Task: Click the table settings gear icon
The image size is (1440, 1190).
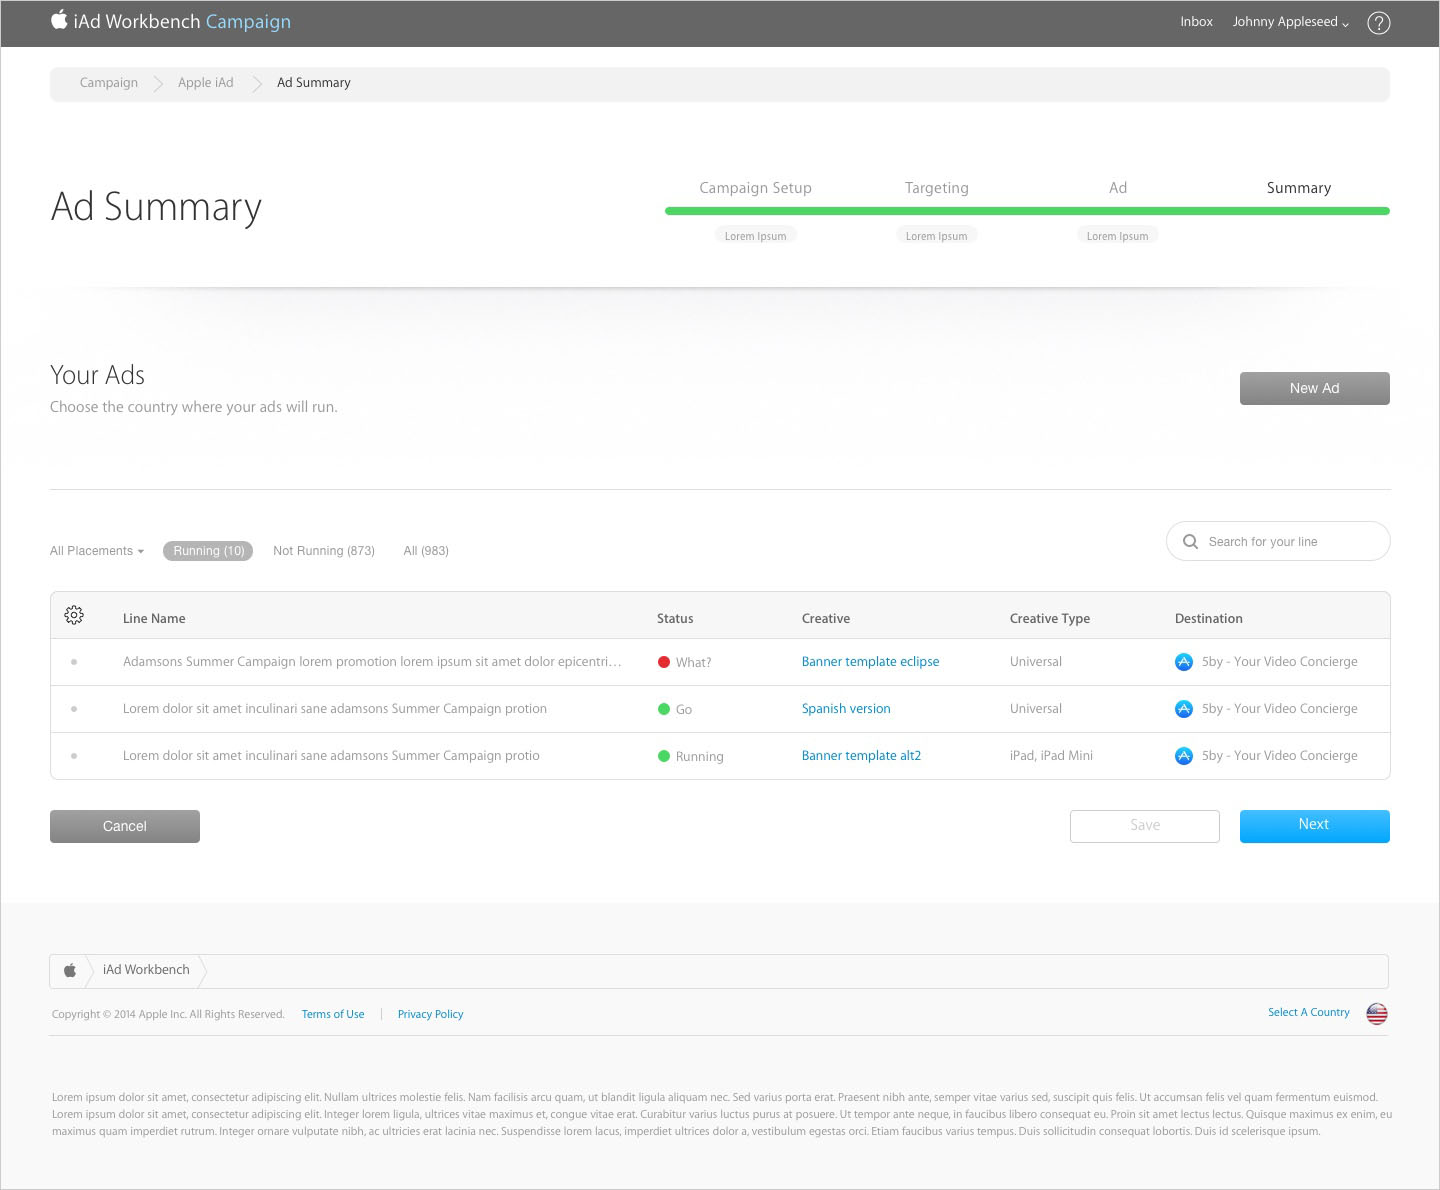Action: pos(74,615)
